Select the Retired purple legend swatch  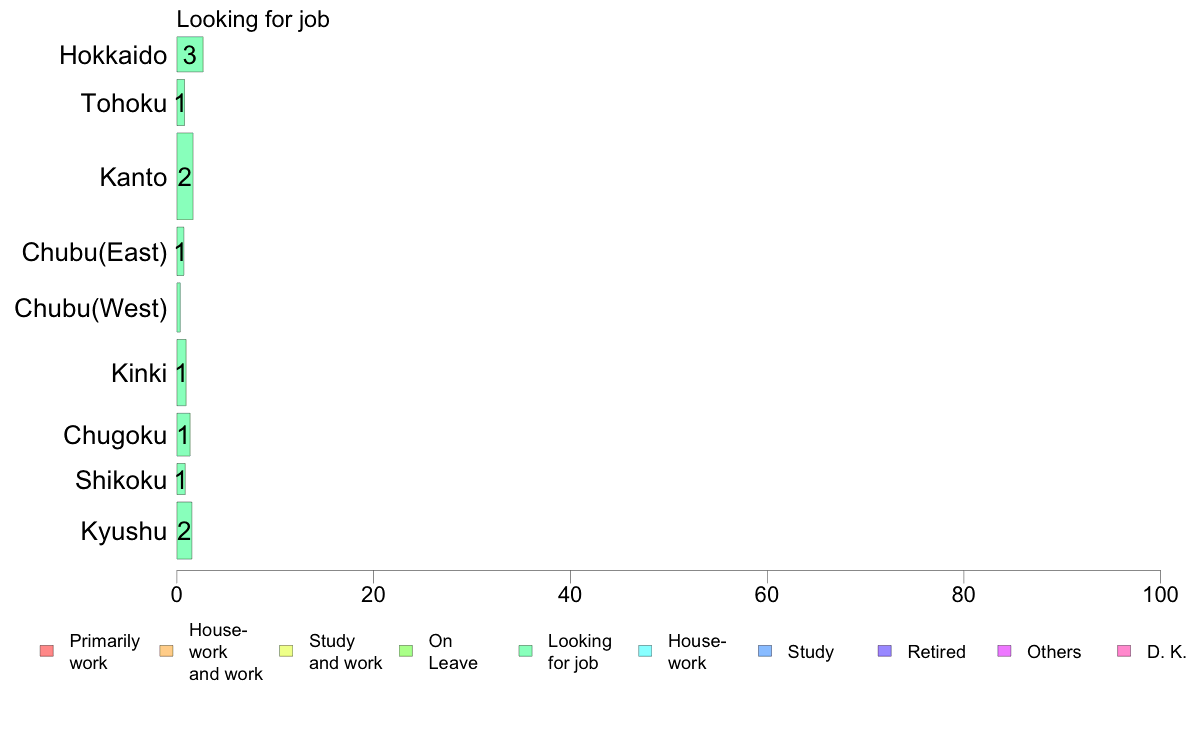click(884, 651)
